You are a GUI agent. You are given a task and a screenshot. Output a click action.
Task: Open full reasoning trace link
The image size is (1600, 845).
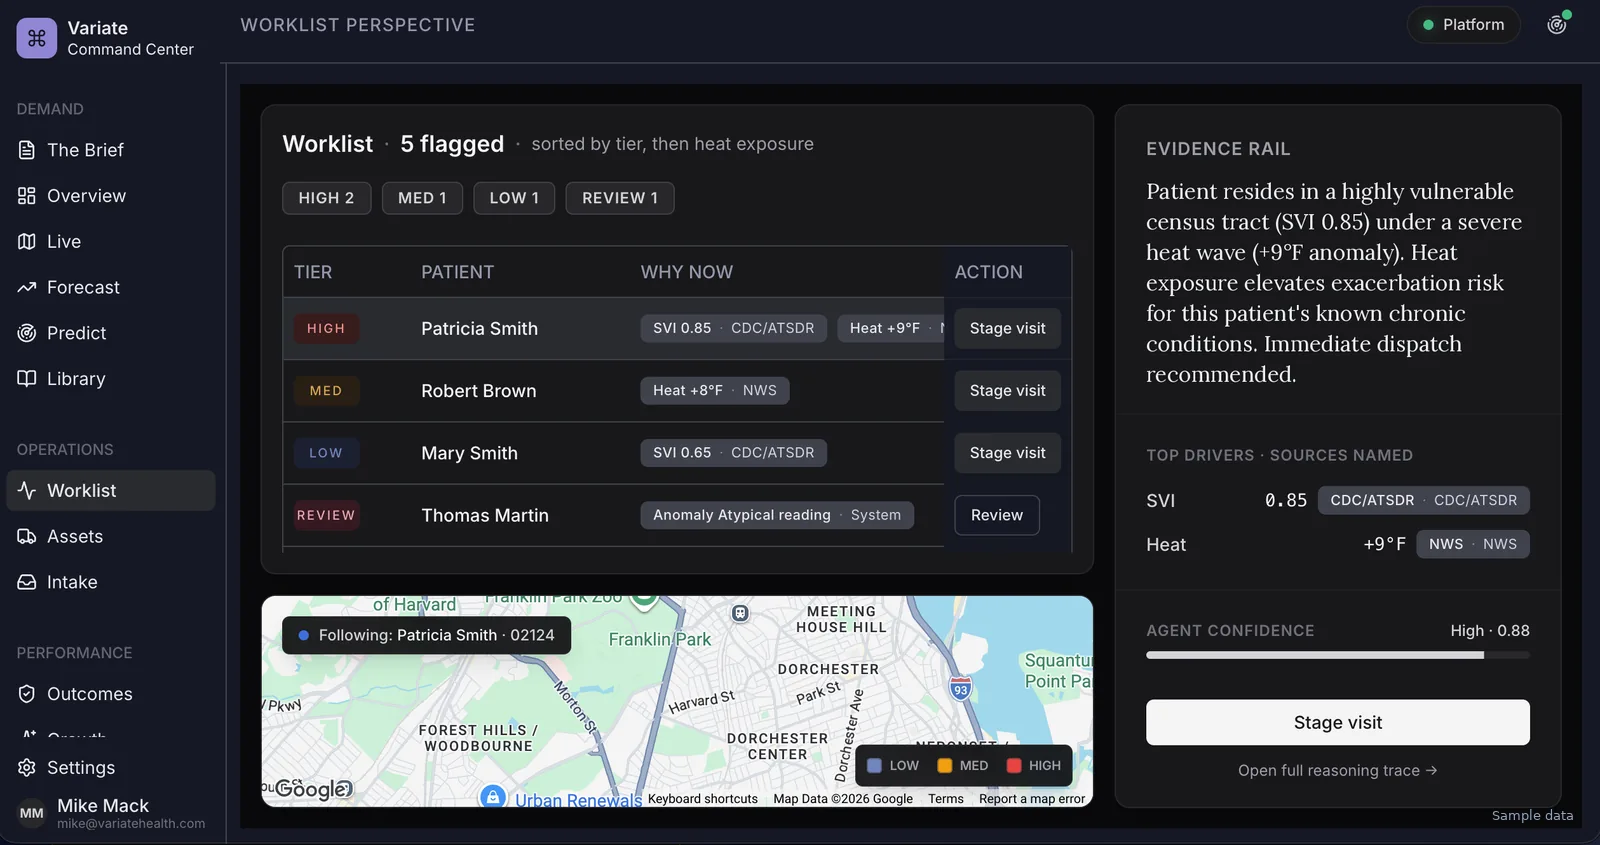(x=1338, y=771)
